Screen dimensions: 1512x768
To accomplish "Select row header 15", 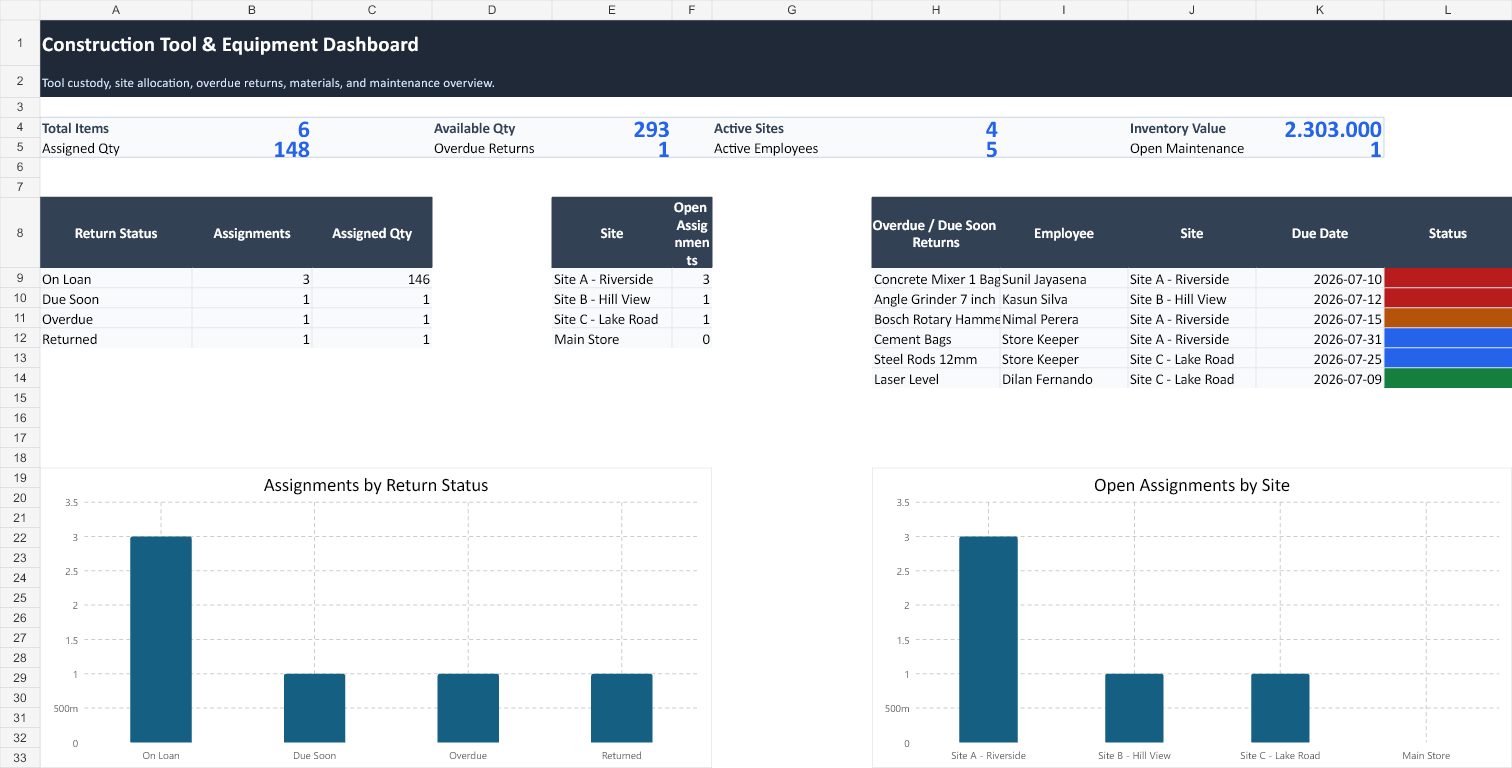I will [20, 398].
